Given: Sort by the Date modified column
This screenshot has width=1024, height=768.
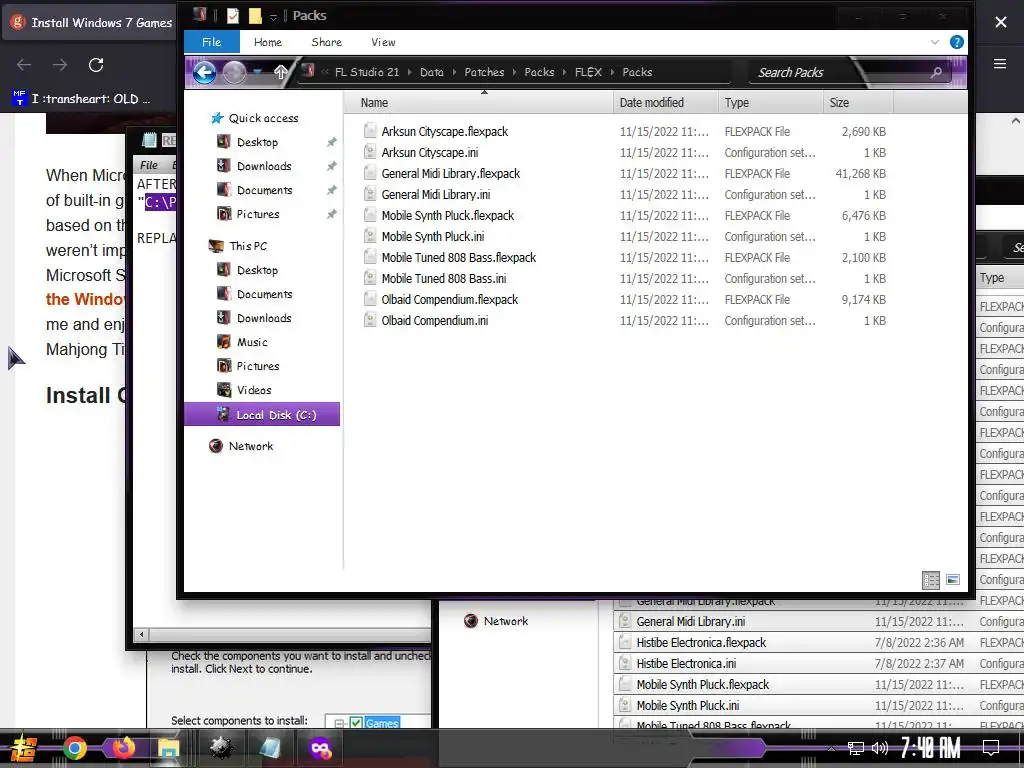Looking at the screenshot, I should coord(665,103).
